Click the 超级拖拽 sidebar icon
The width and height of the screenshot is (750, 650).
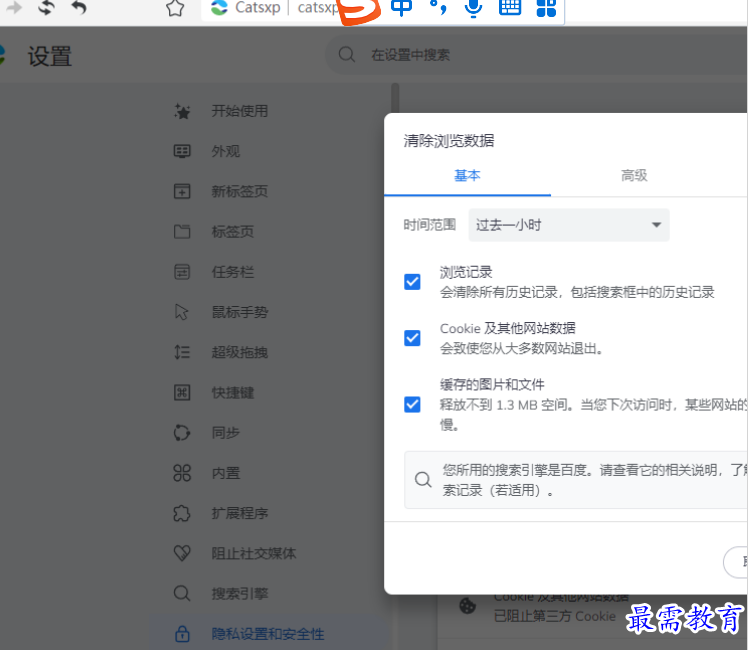coord(182,353)
